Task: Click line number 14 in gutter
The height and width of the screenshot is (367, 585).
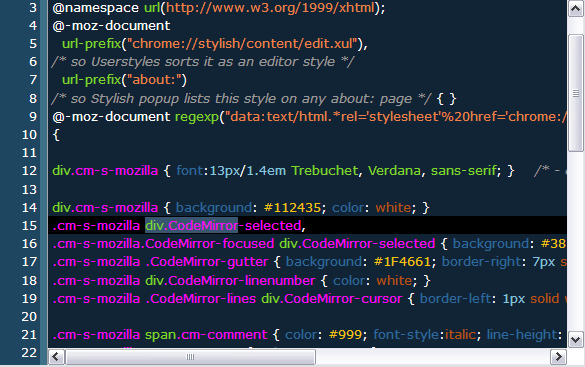Action: click(x=29, y=207)
